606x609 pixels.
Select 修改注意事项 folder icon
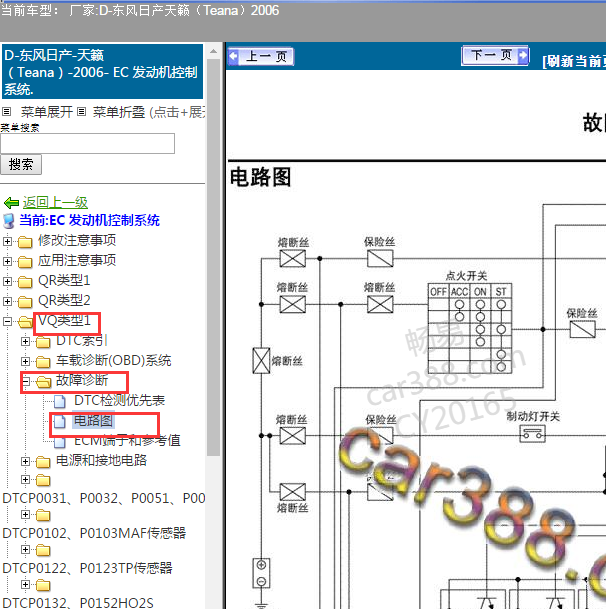click(x=25, y=242)
